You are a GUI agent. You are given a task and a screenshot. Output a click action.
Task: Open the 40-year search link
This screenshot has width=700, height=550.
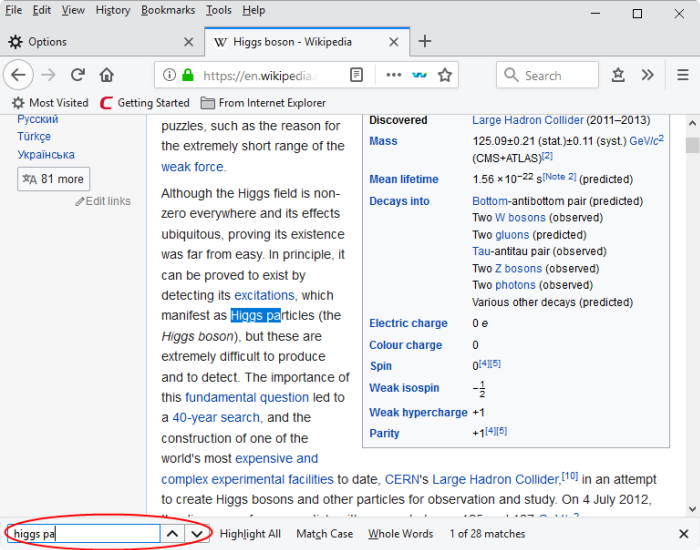coord(216,418)
